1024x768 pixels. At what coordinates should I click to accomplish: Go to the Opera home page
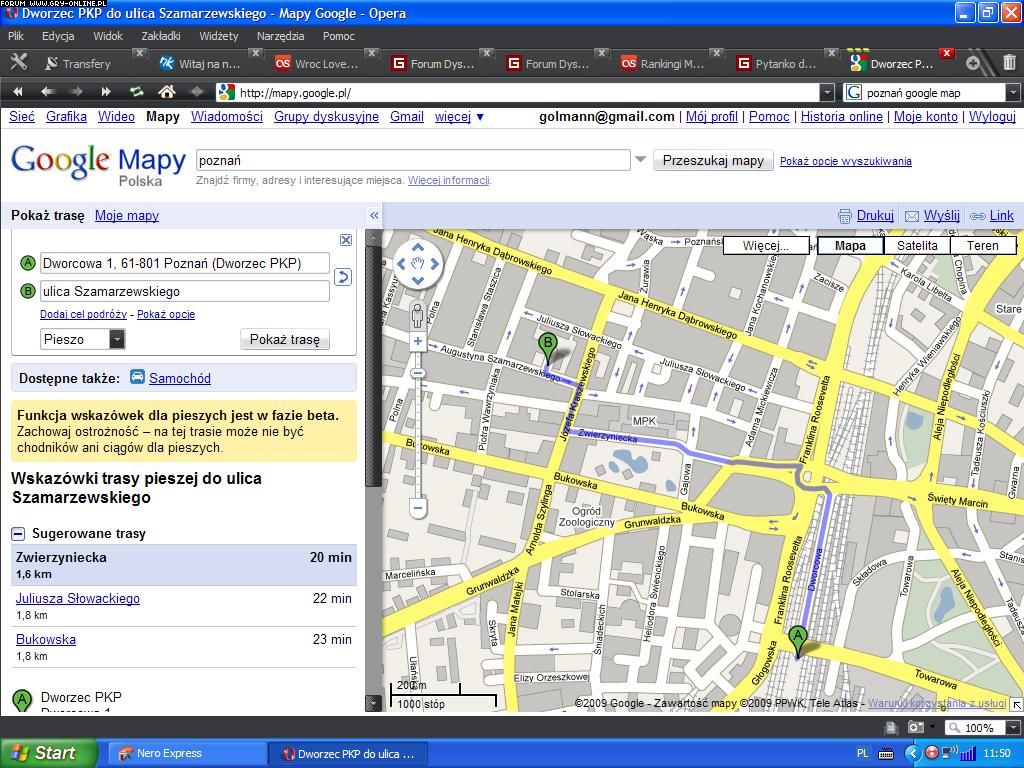[167, 92]
